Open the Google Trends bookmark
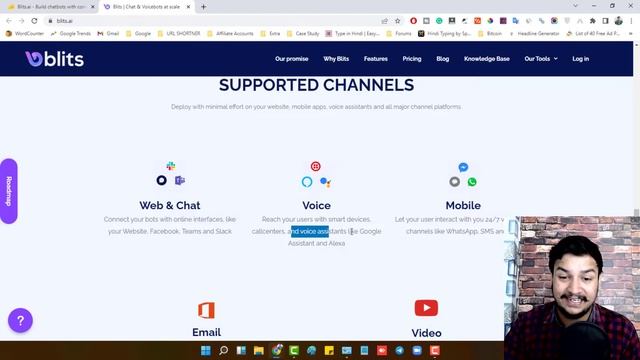640x360 pixels. 71,33
